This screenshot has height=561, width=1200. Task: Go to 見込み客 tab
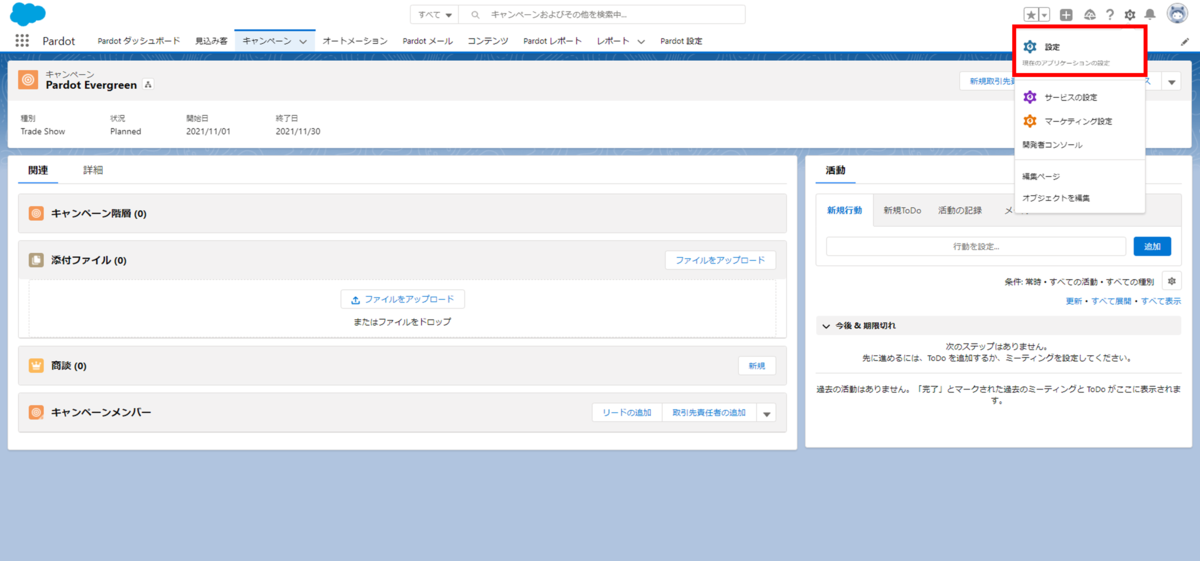tap(211, 41)
